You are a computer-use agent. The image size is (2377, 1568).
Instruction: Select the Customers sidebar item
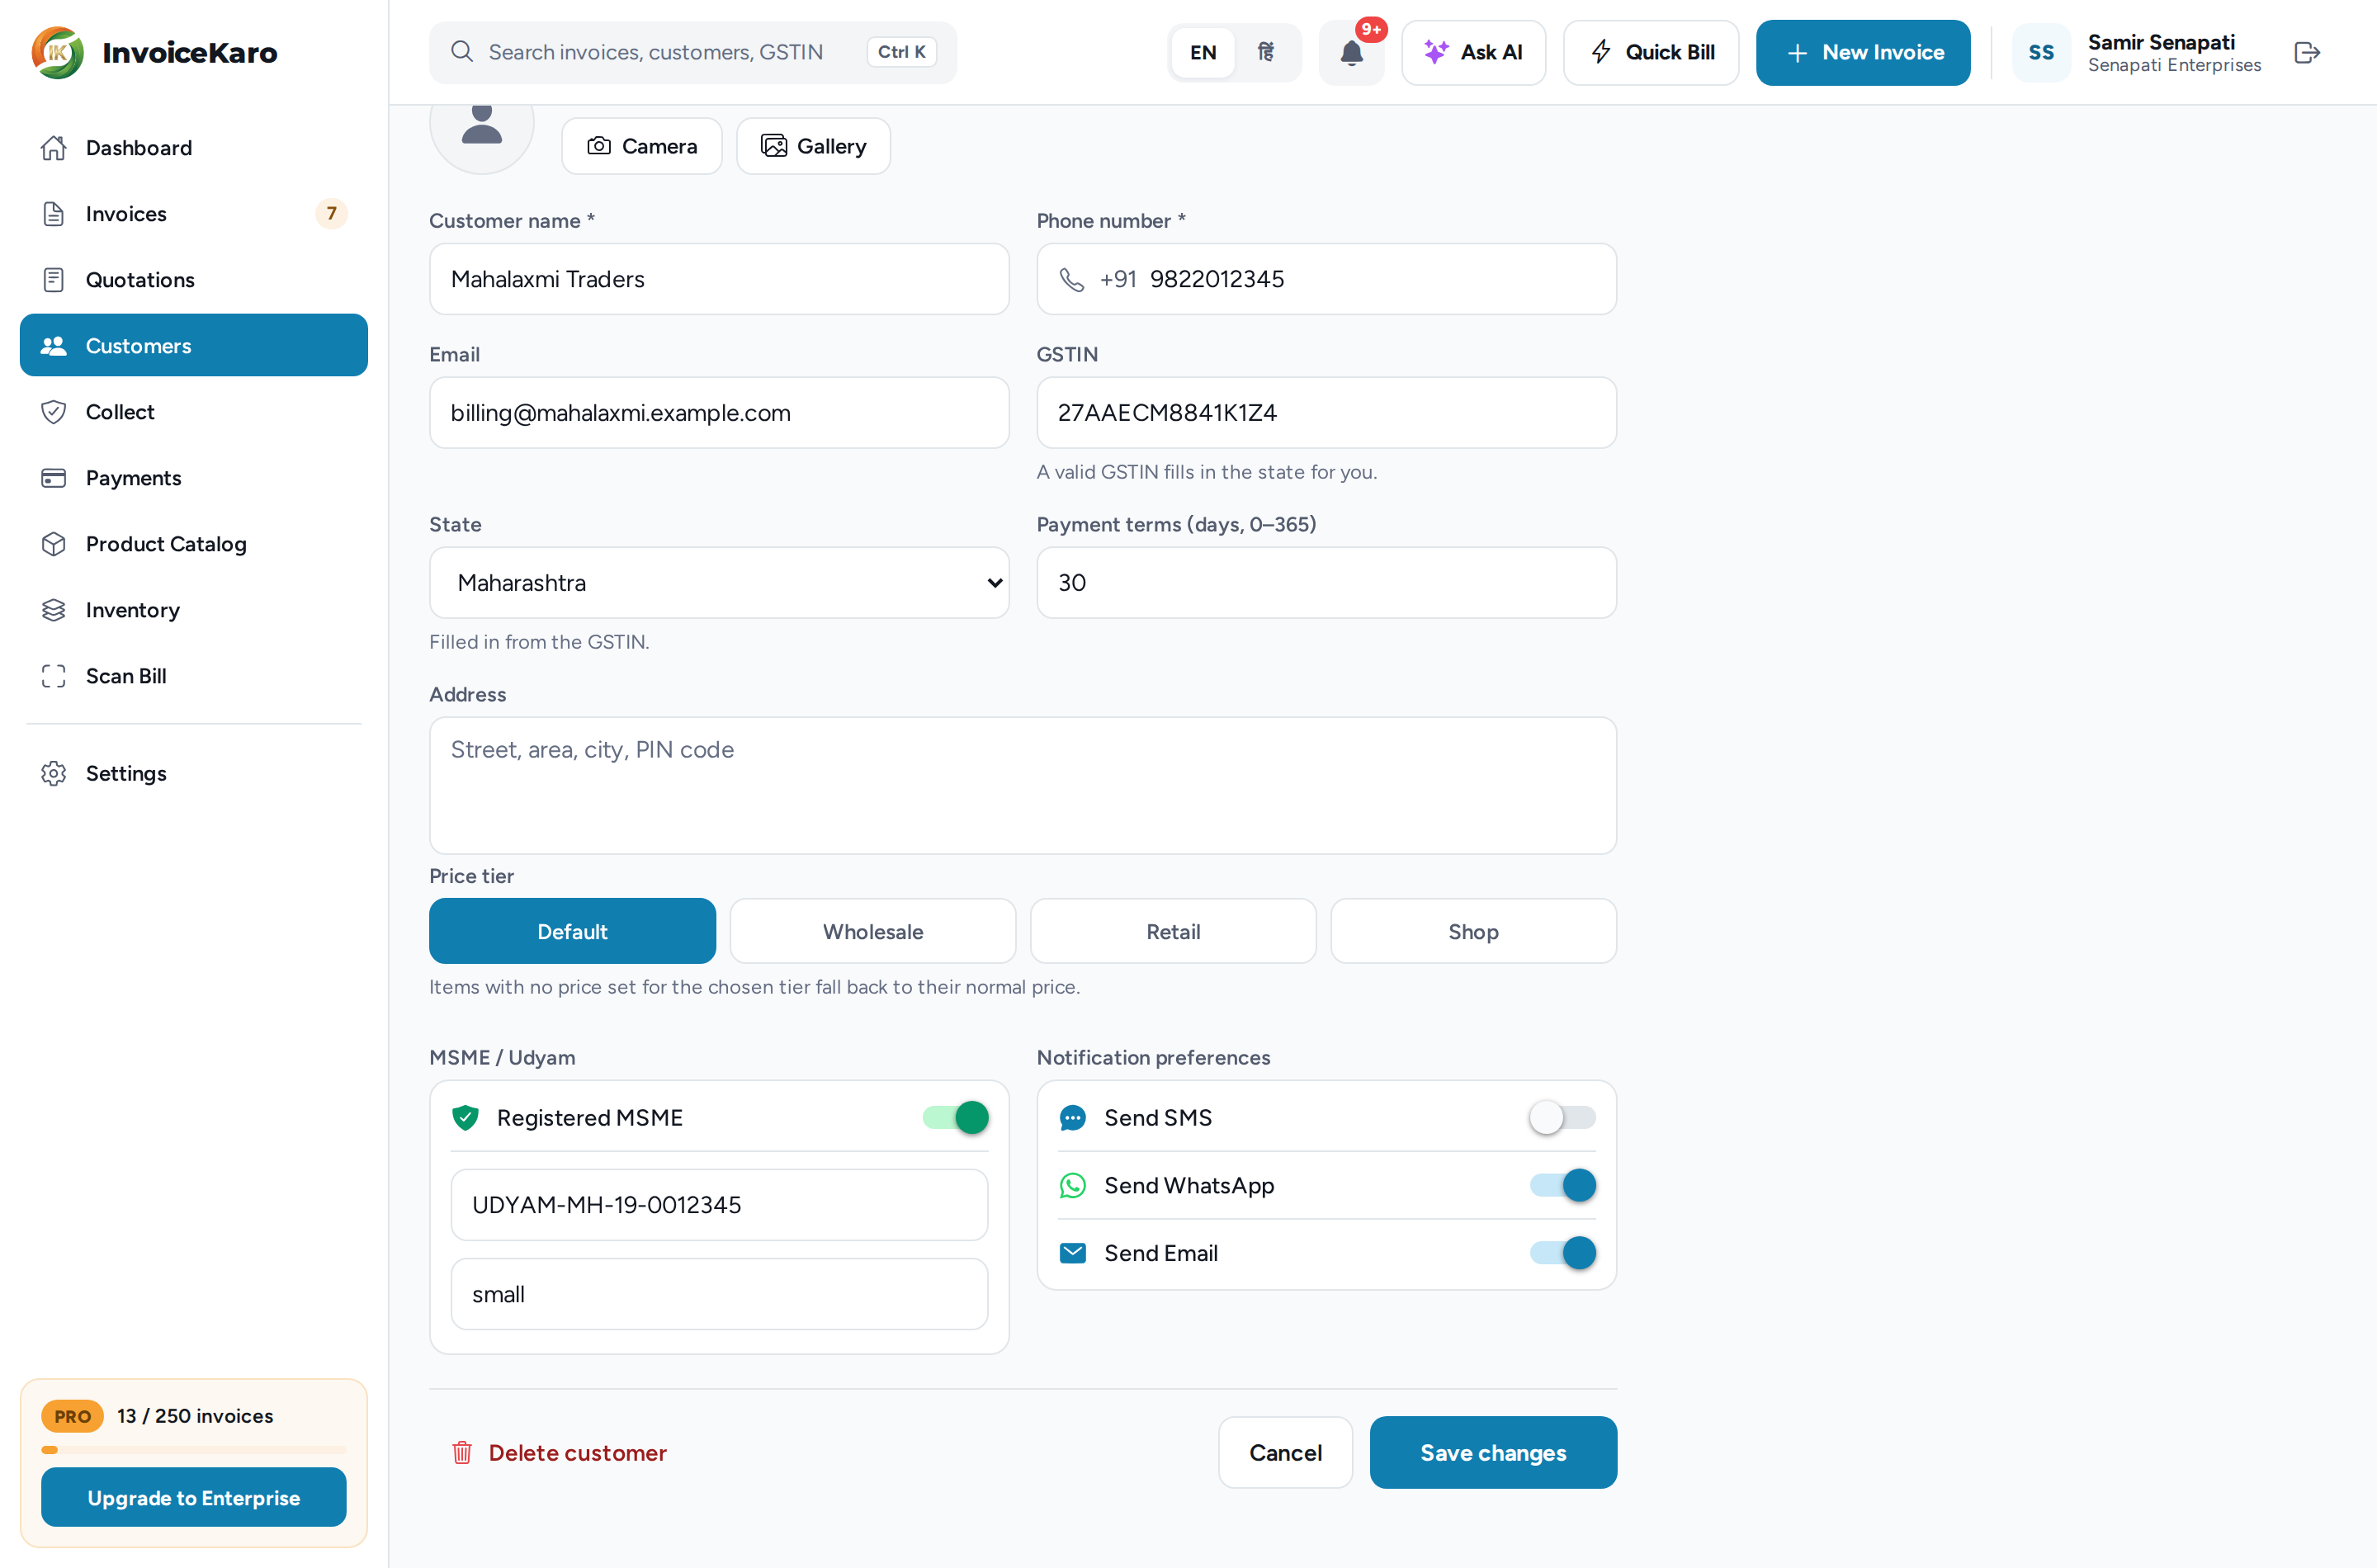click(x=194, y=346)
